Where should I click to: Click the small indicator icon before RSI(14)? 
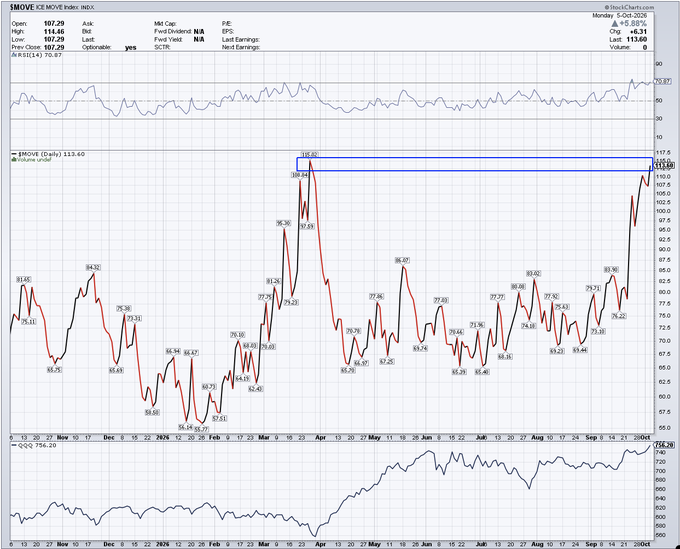14,55
